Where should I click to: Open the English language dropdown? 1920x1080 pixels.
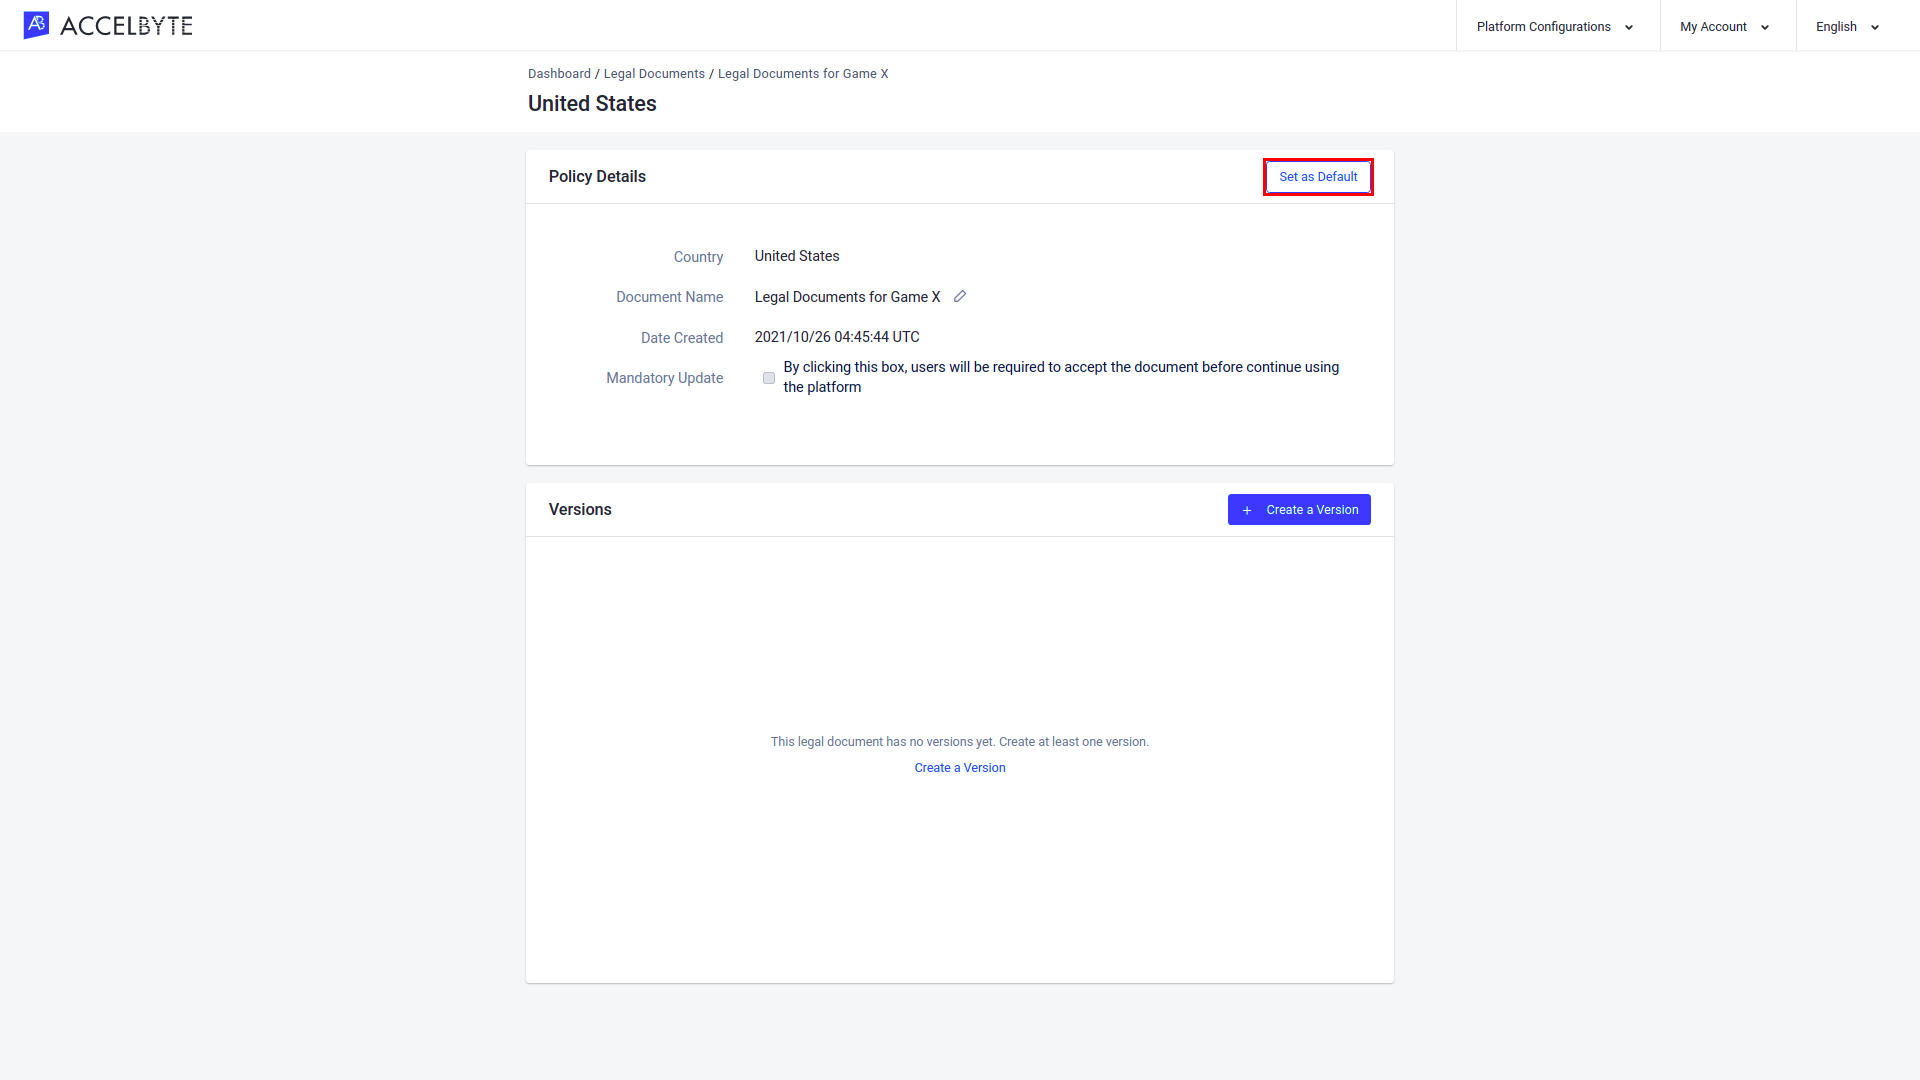(x=1848, y=27)
